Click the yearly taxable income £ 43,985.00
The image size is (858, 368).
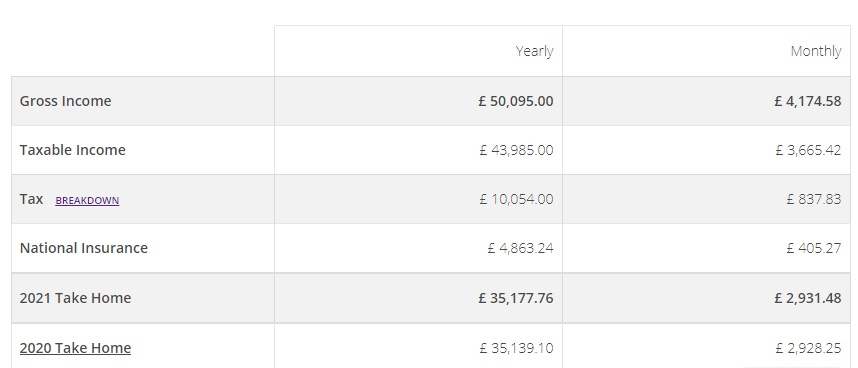point(516,150)
